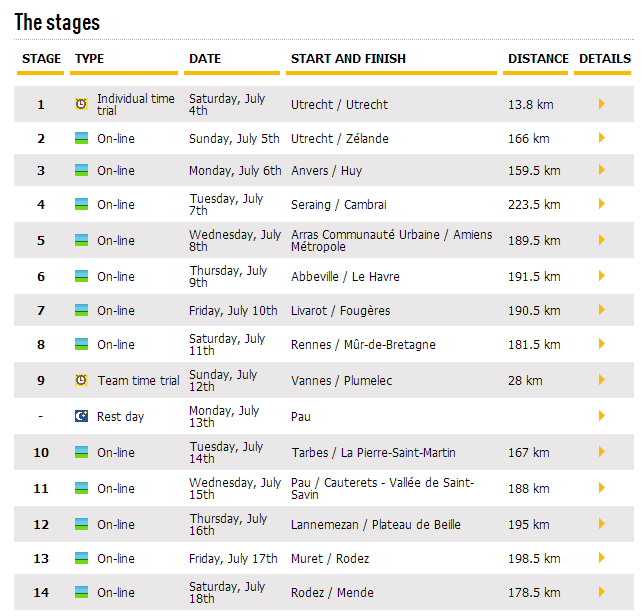The width and height of the screenshot is (642, 616).
Task: Click the on-line icon for stage 12
Action: click(81, 524)
